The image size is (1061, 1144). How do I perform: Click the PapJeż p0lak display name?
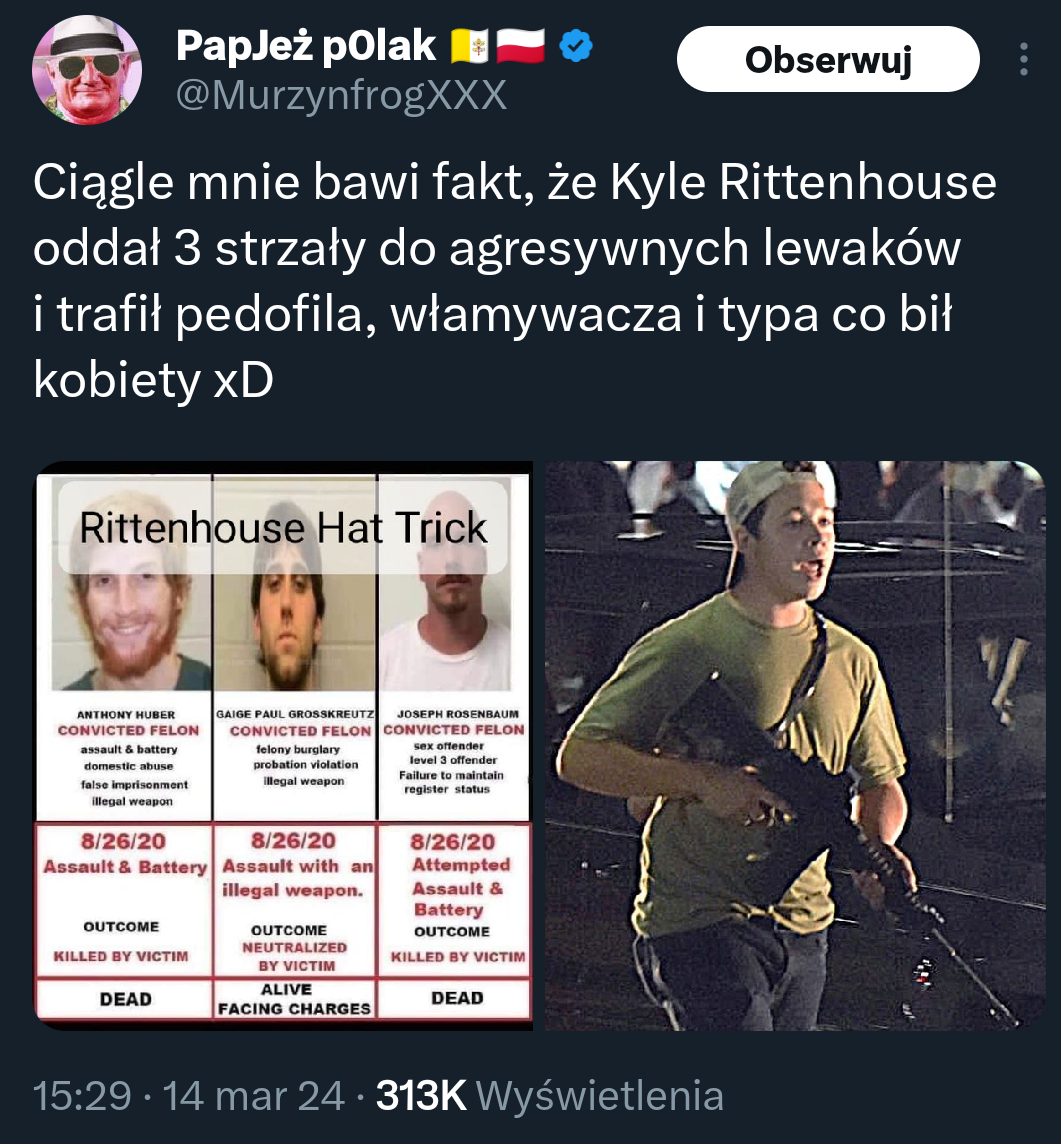tap(306, 46)
